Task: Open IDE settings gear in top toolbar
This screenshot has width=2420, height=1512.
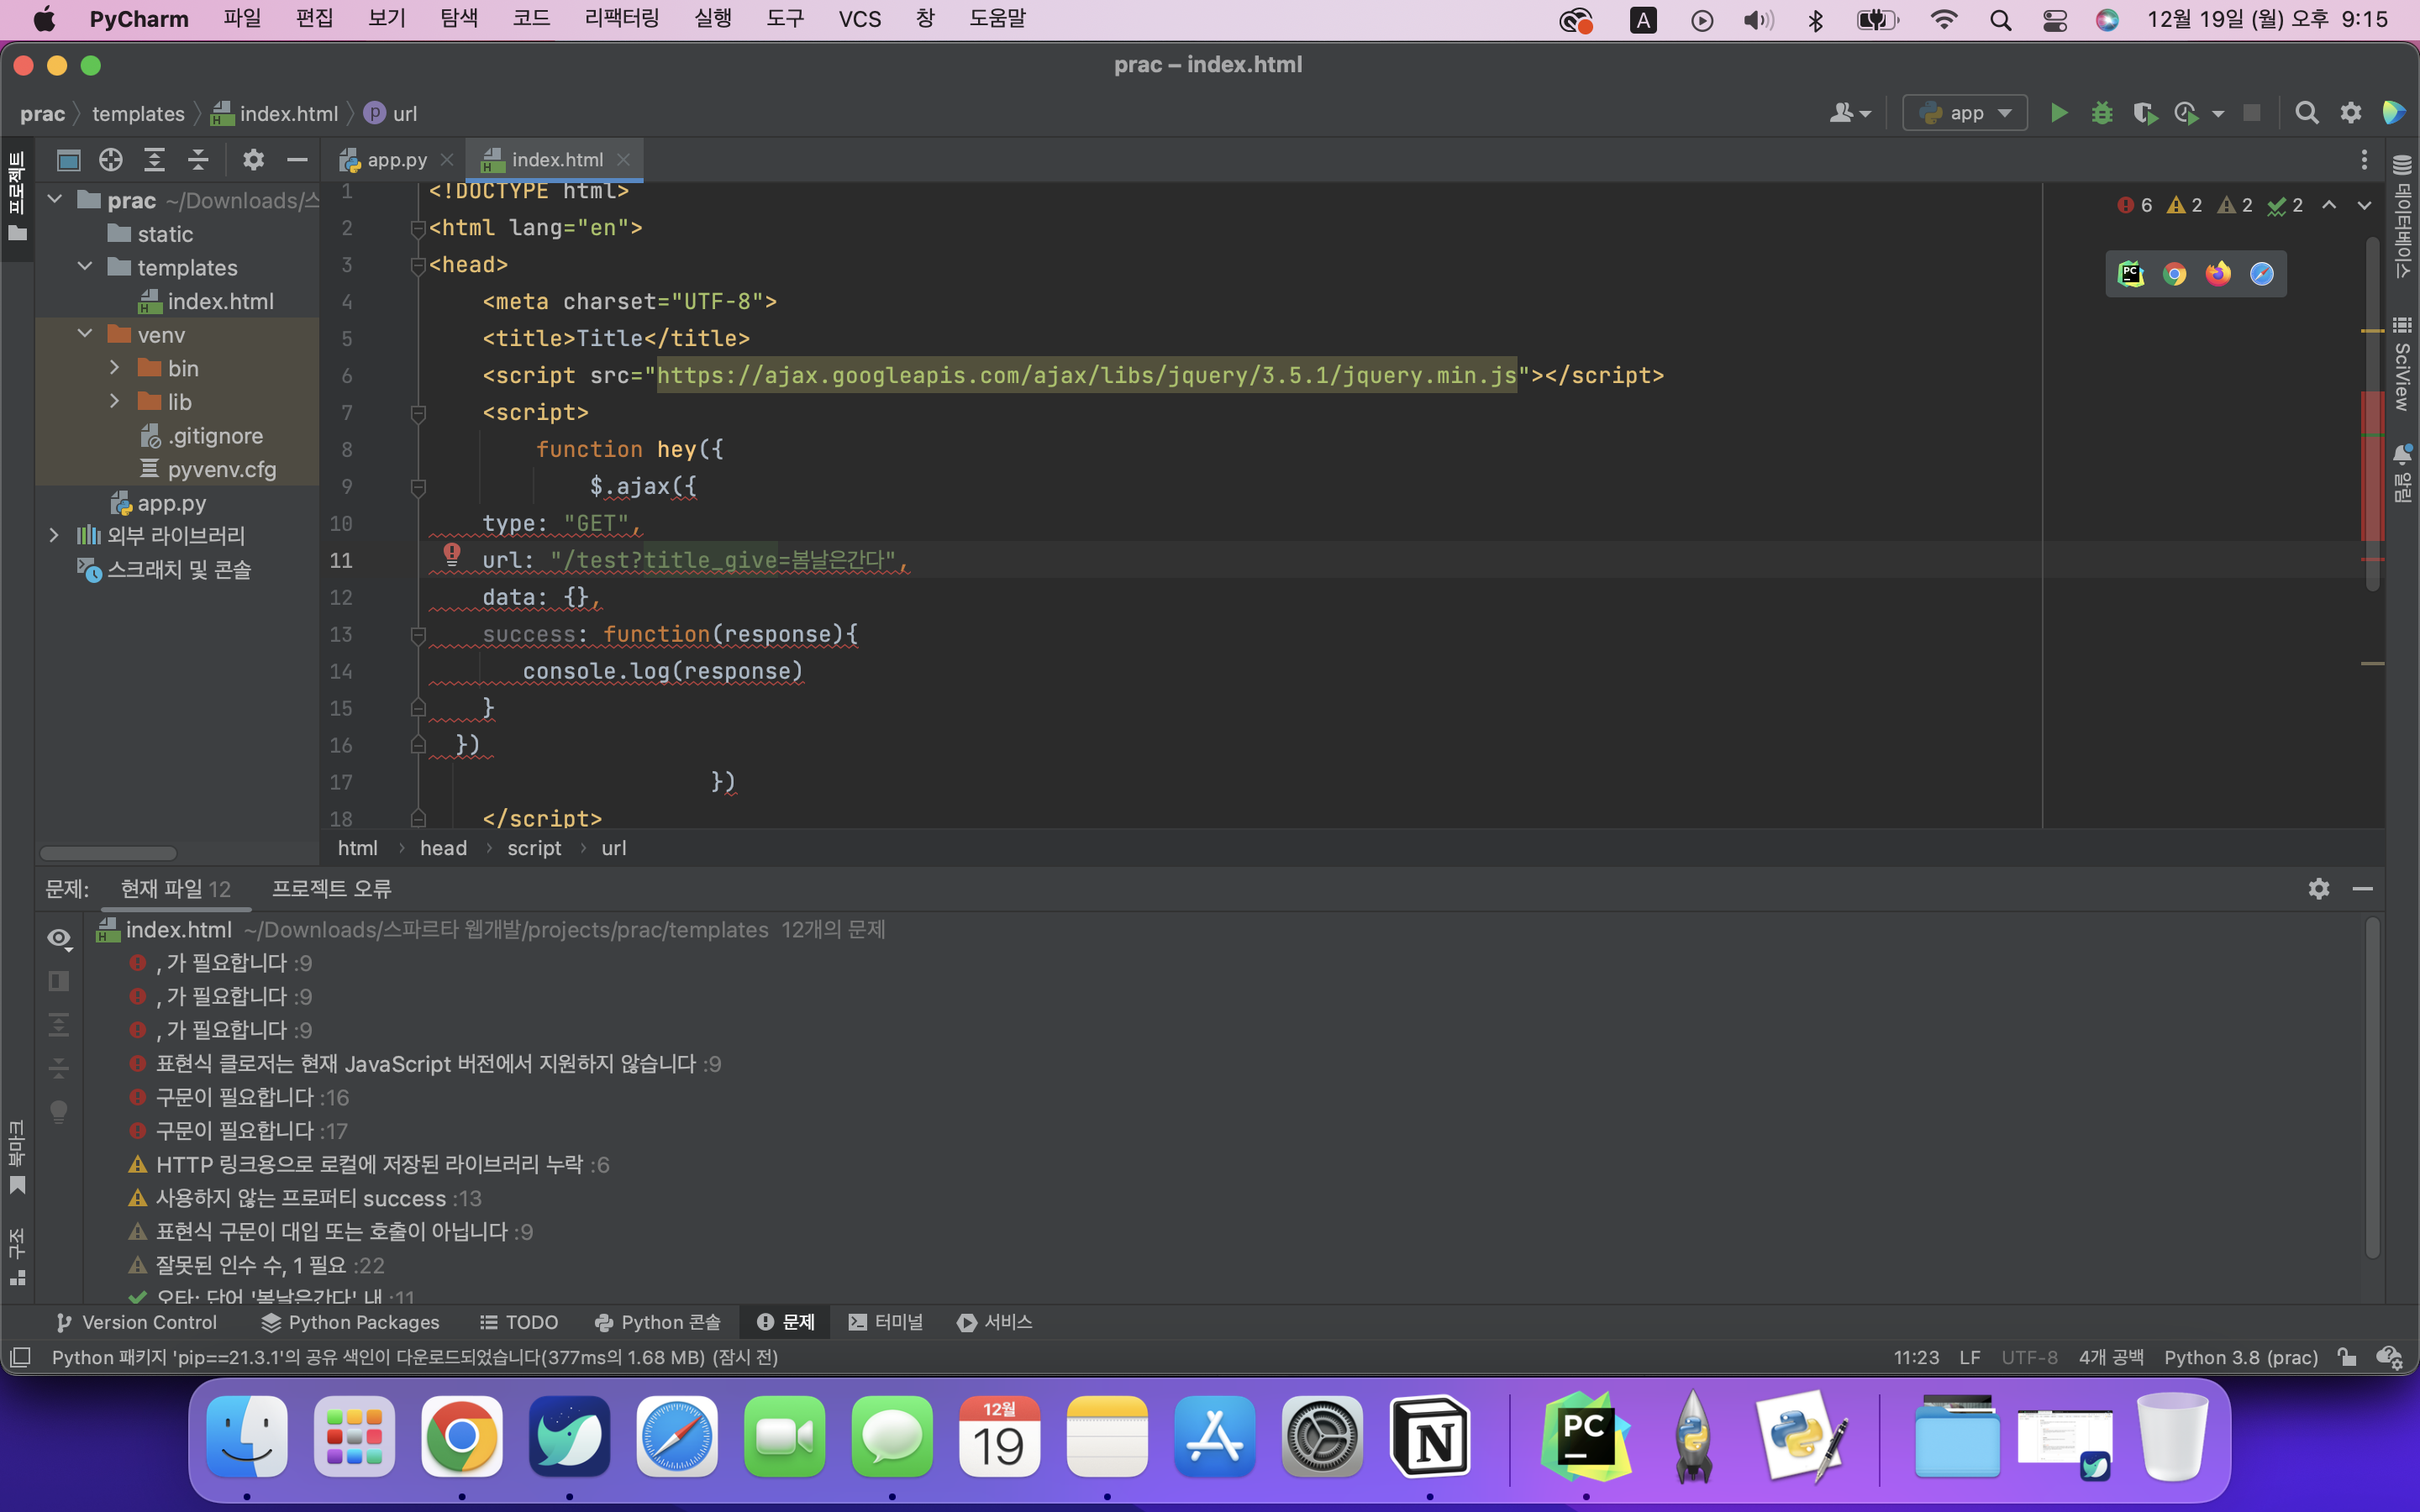Action: pos(2350,113)
